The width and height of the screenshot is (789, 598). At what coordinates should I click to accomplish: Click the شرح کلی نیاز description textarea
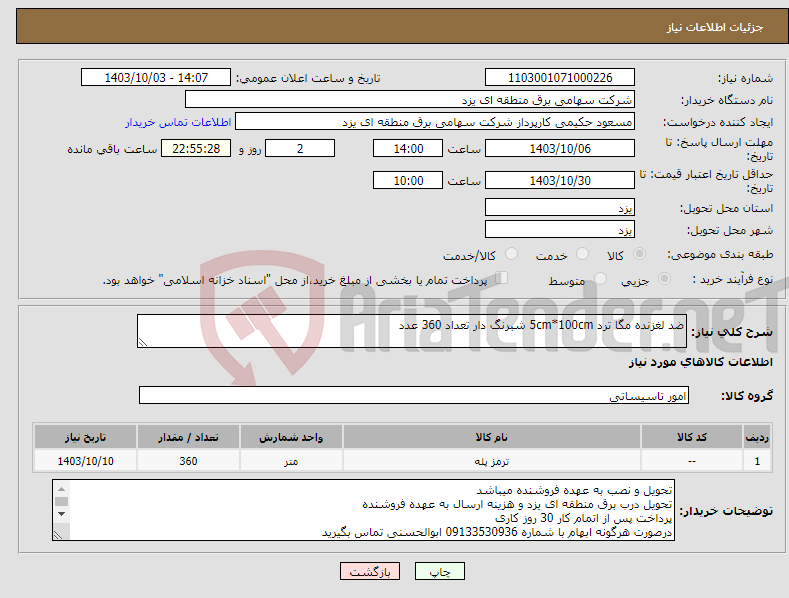point(412,331)
